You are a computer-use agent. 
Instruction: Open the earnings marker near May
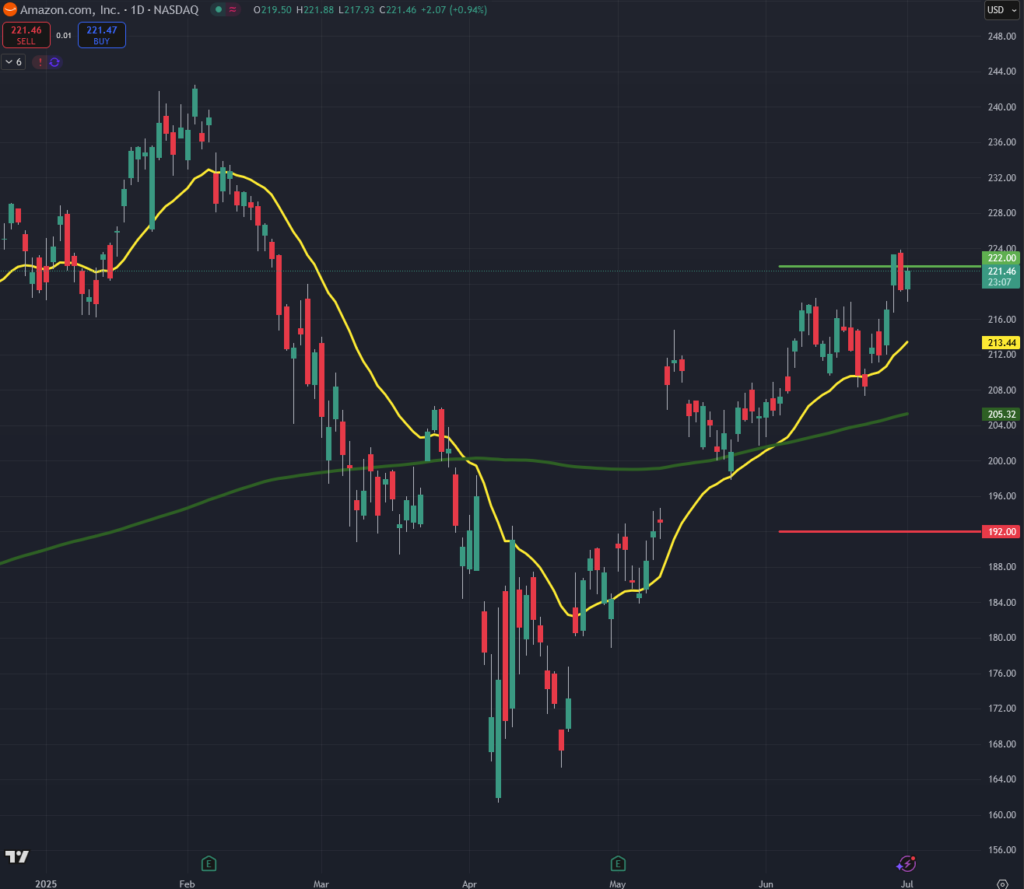[618, 864]
